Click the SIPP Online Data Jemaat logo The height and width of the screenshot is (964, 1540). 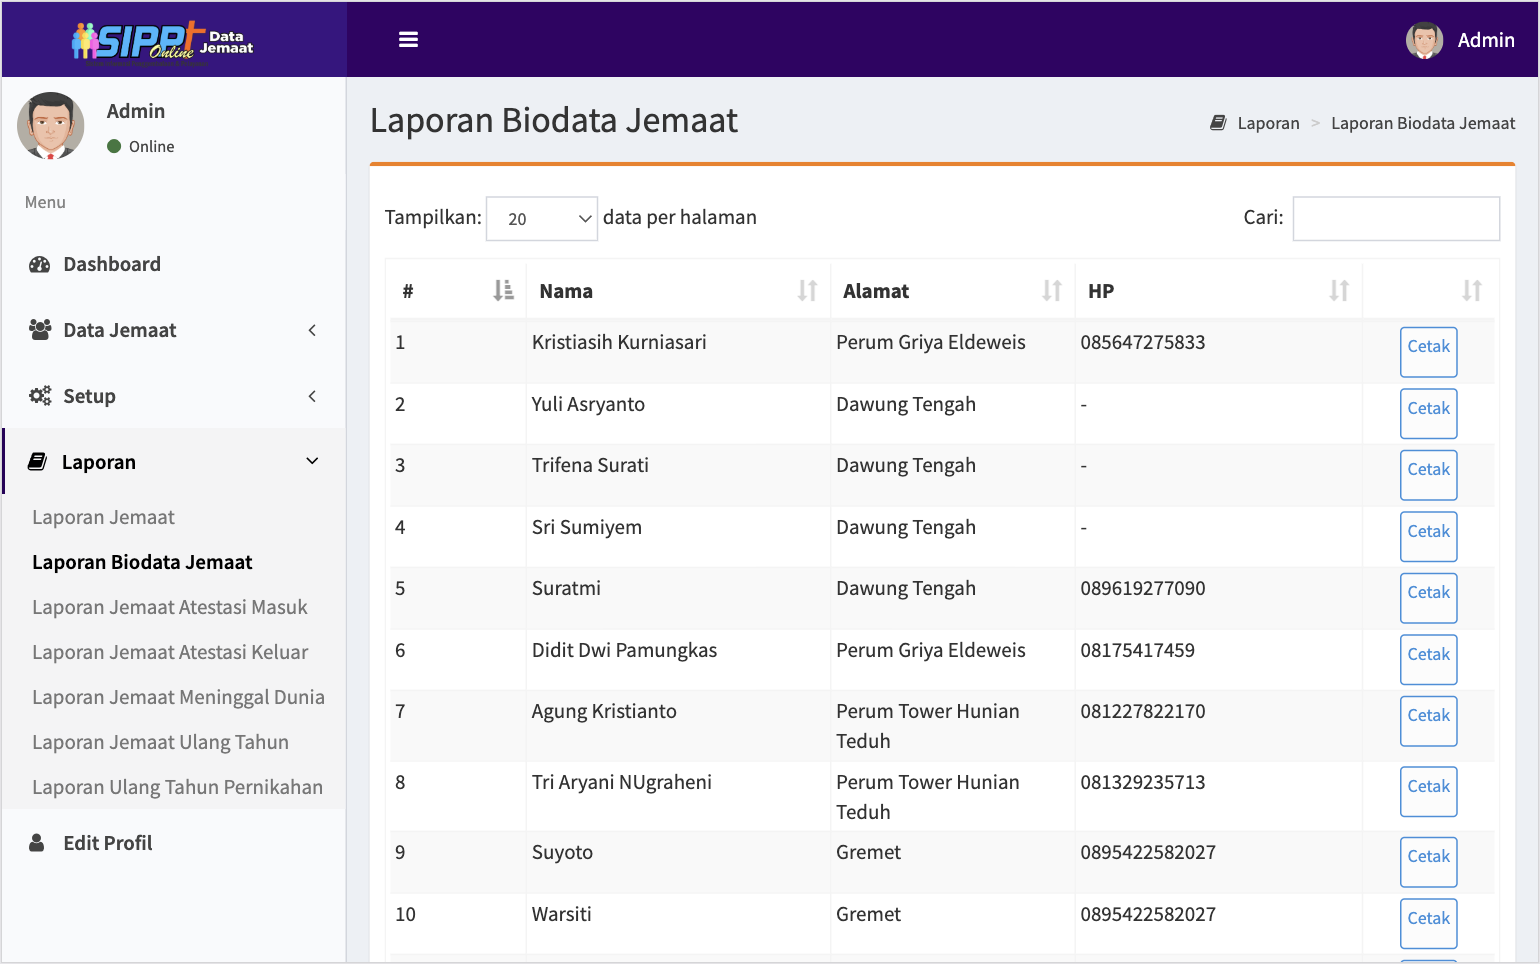coord(163,41)
